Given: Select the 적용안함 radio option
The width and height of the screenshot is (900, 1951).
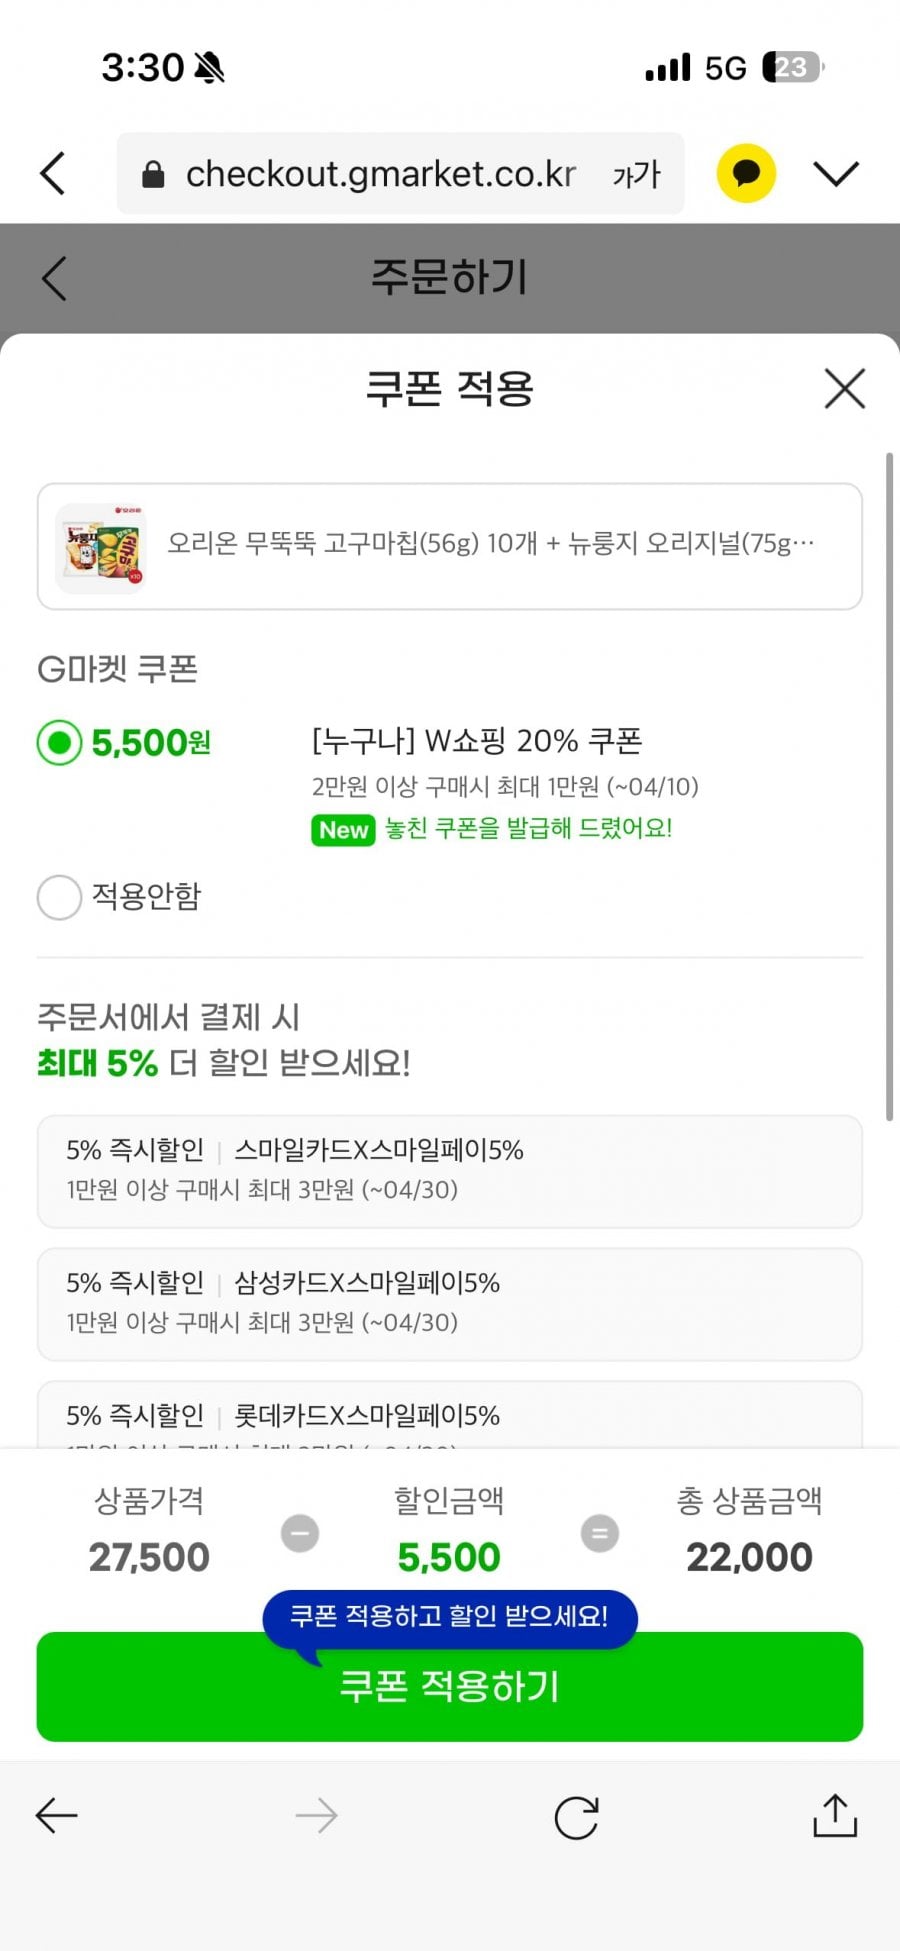Looking at the screenshot, I should [x=60, y=897].
